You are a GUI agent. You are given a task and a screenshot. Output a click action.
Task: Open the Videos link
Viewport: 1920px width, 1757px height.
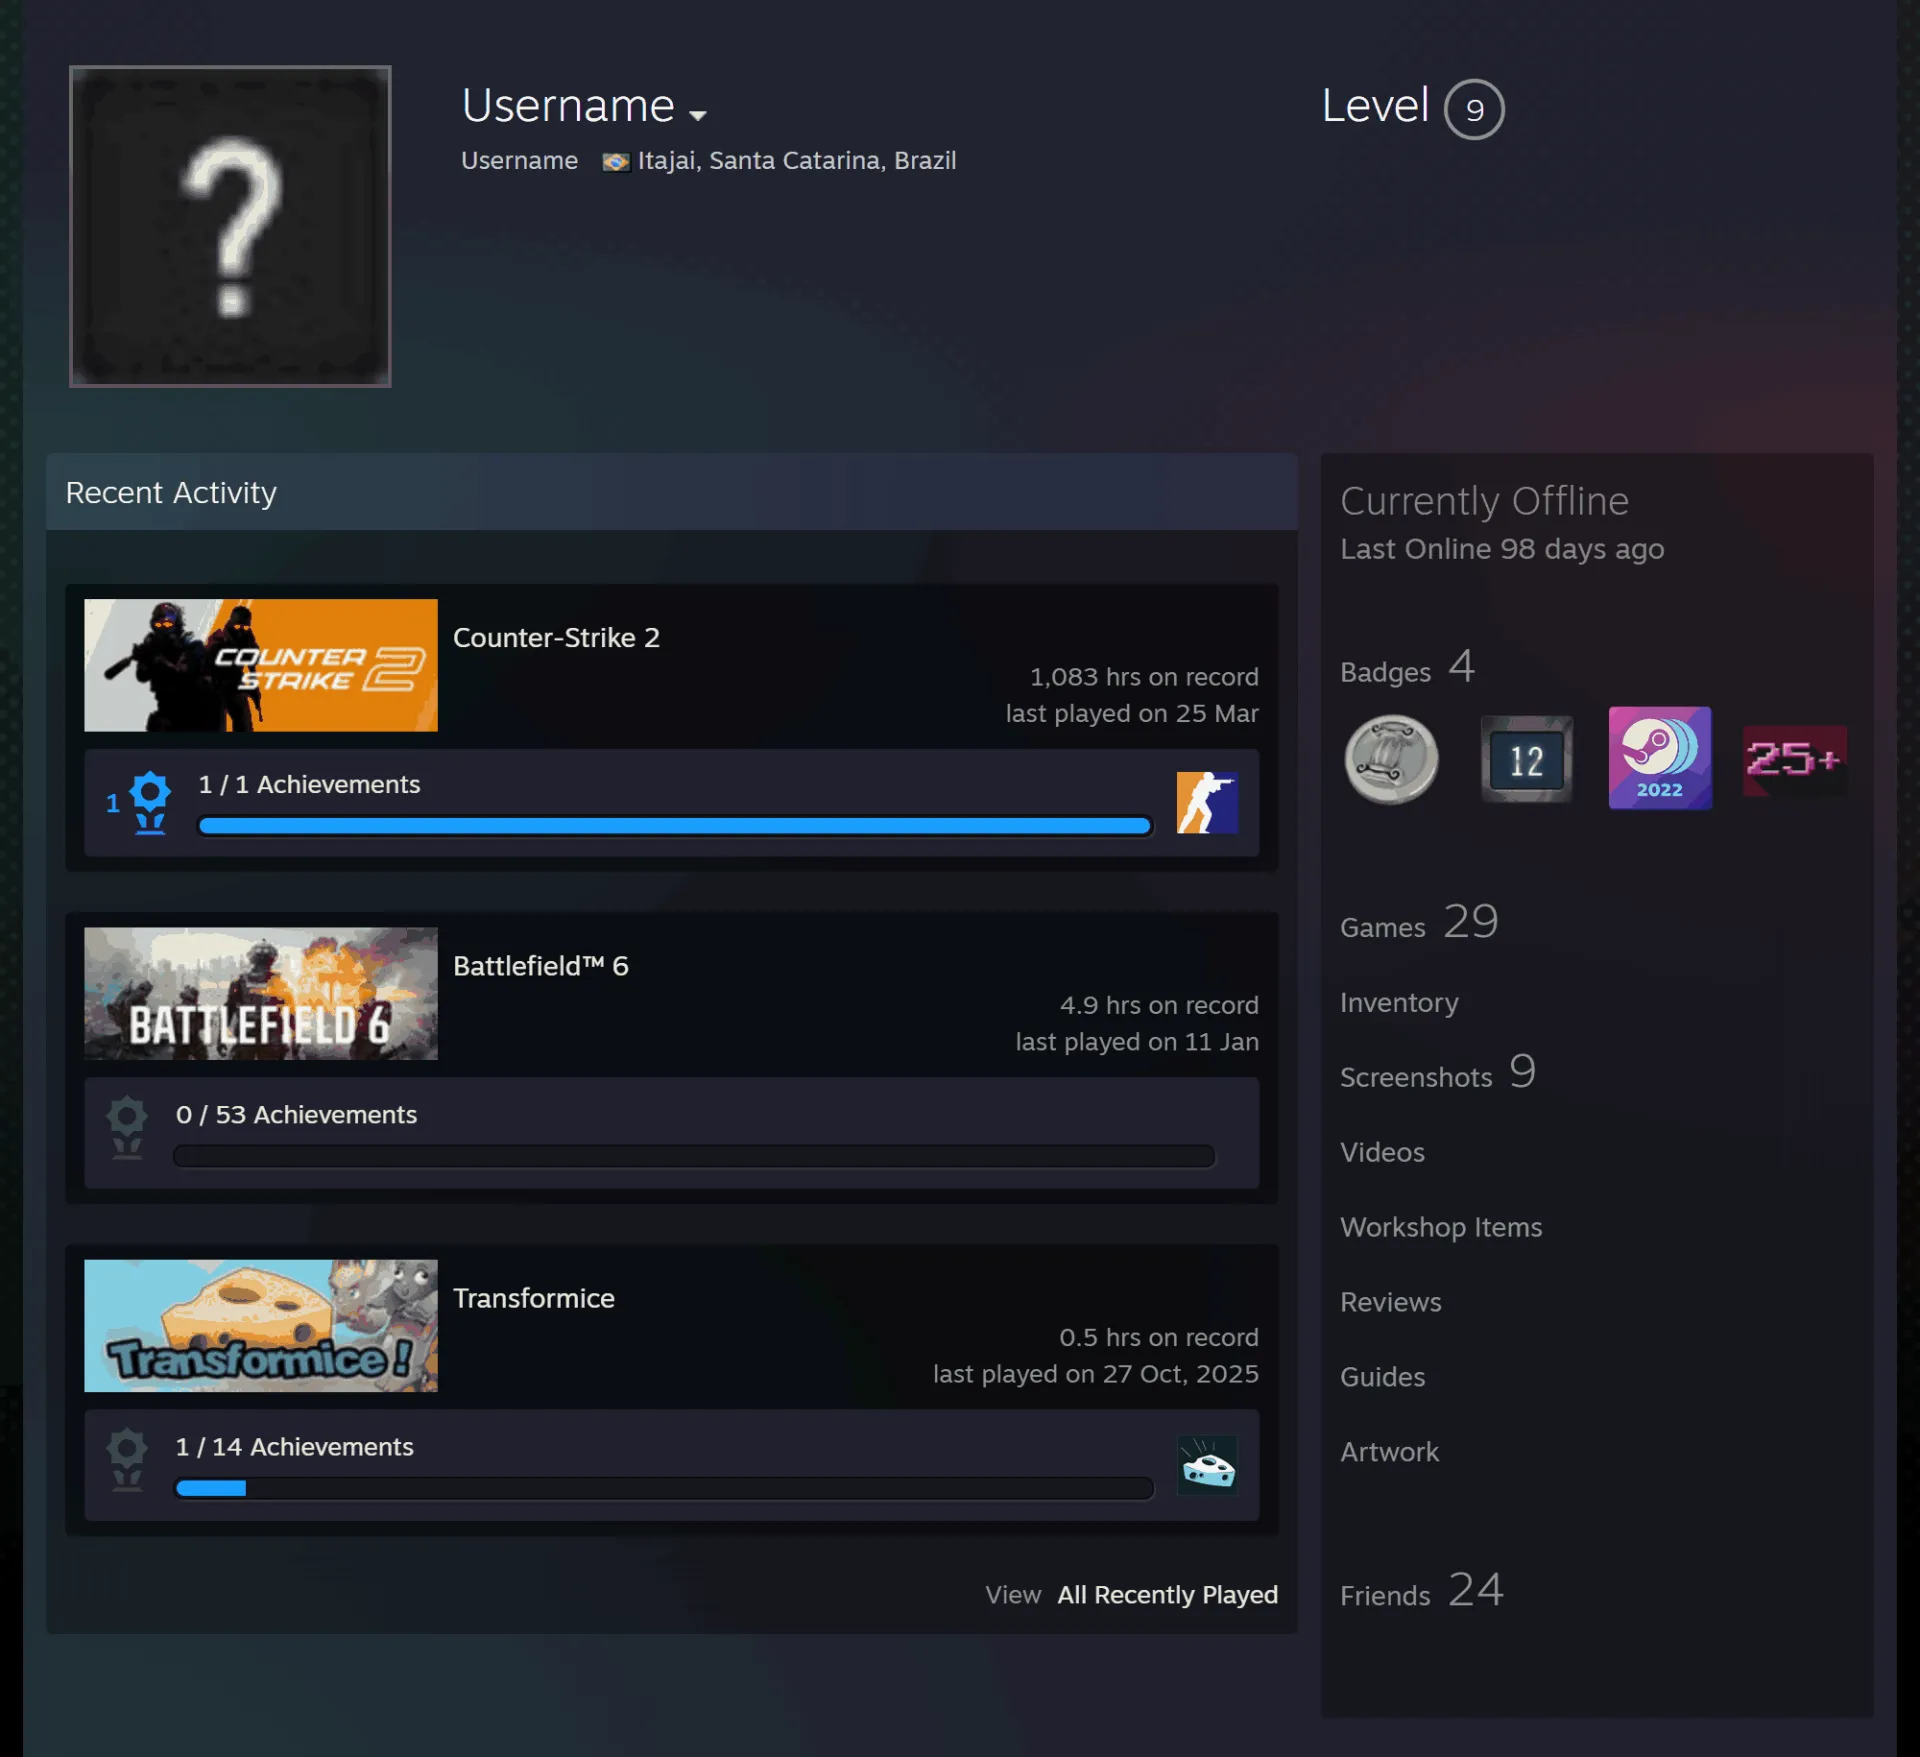pyautogui.click(x=1382, y=1153)
